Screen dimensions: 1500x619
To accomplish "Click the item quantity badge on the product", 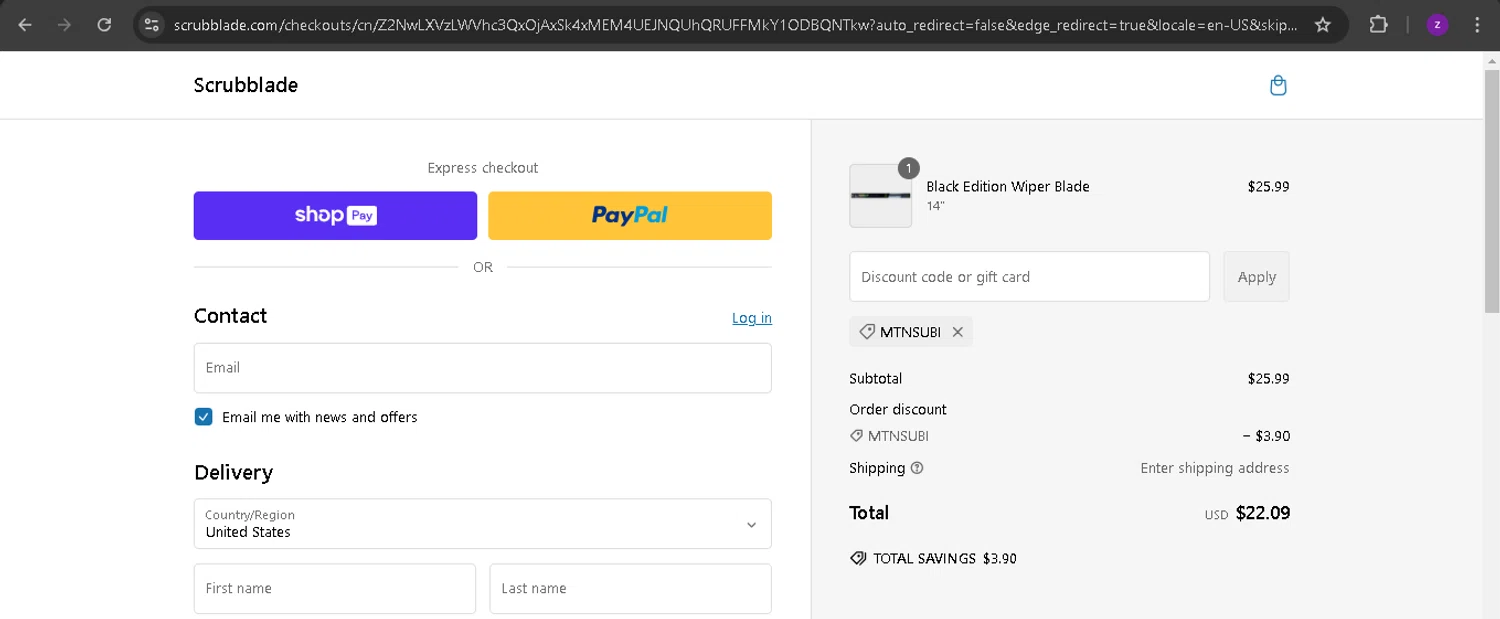I will tap(908, 168).
